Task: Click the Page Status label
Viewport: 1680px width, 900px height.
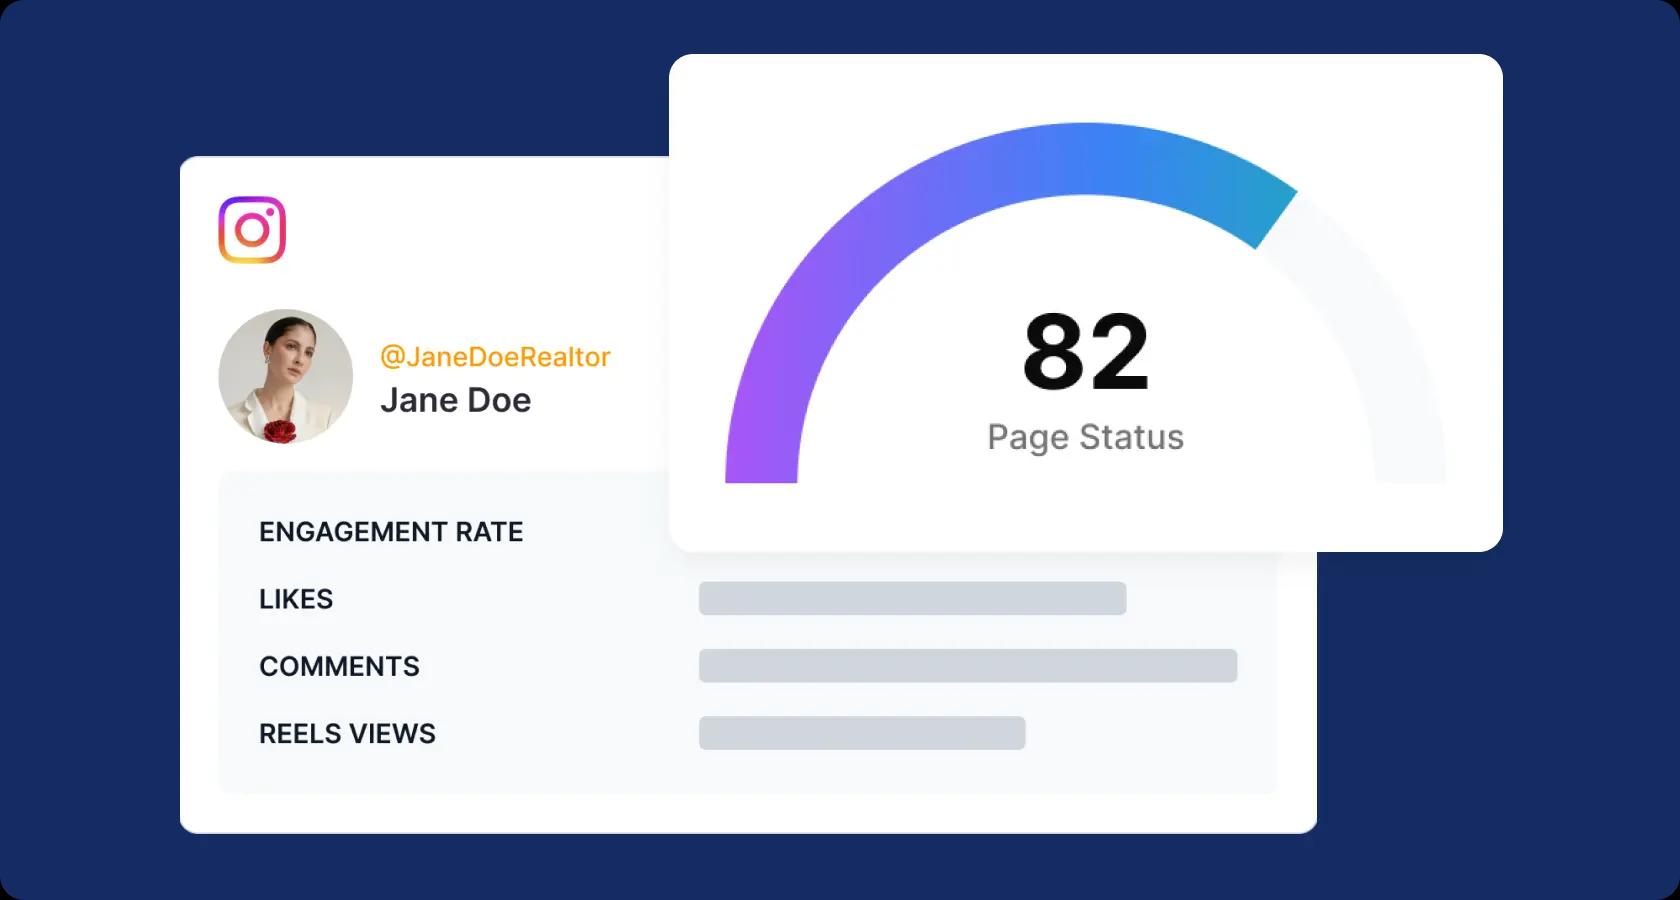Action: click(x=1085, y=438)
